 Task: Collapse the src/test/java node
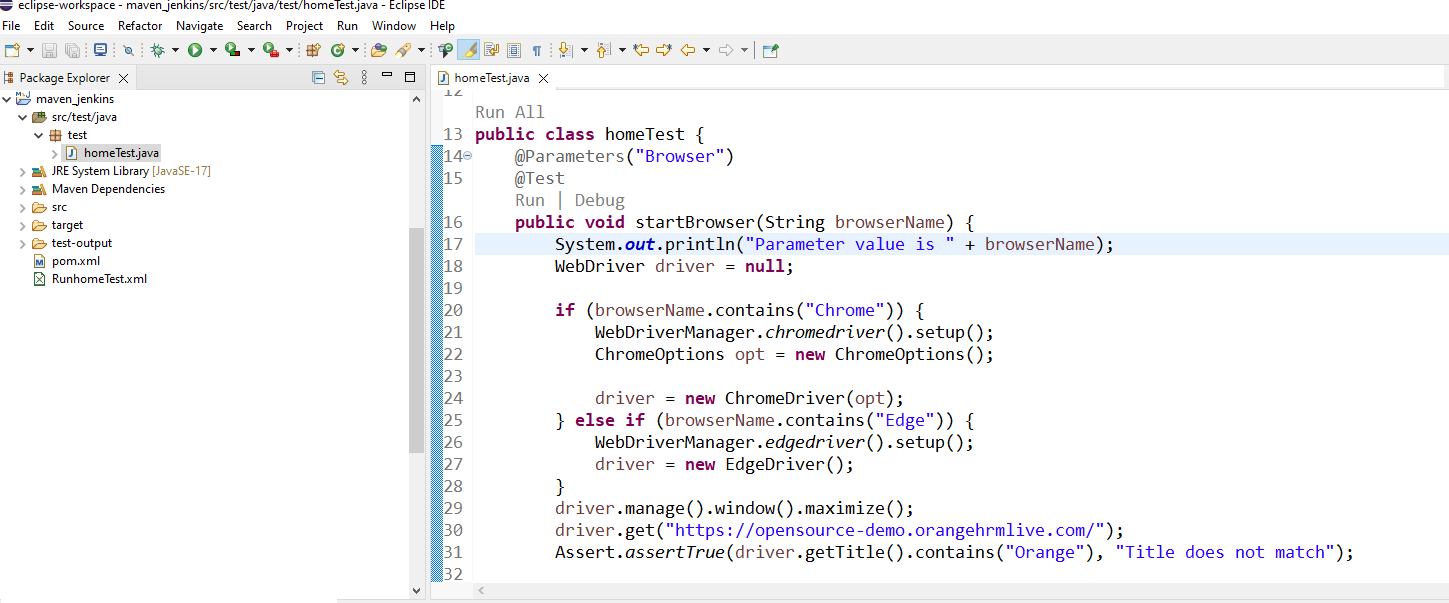22,117
